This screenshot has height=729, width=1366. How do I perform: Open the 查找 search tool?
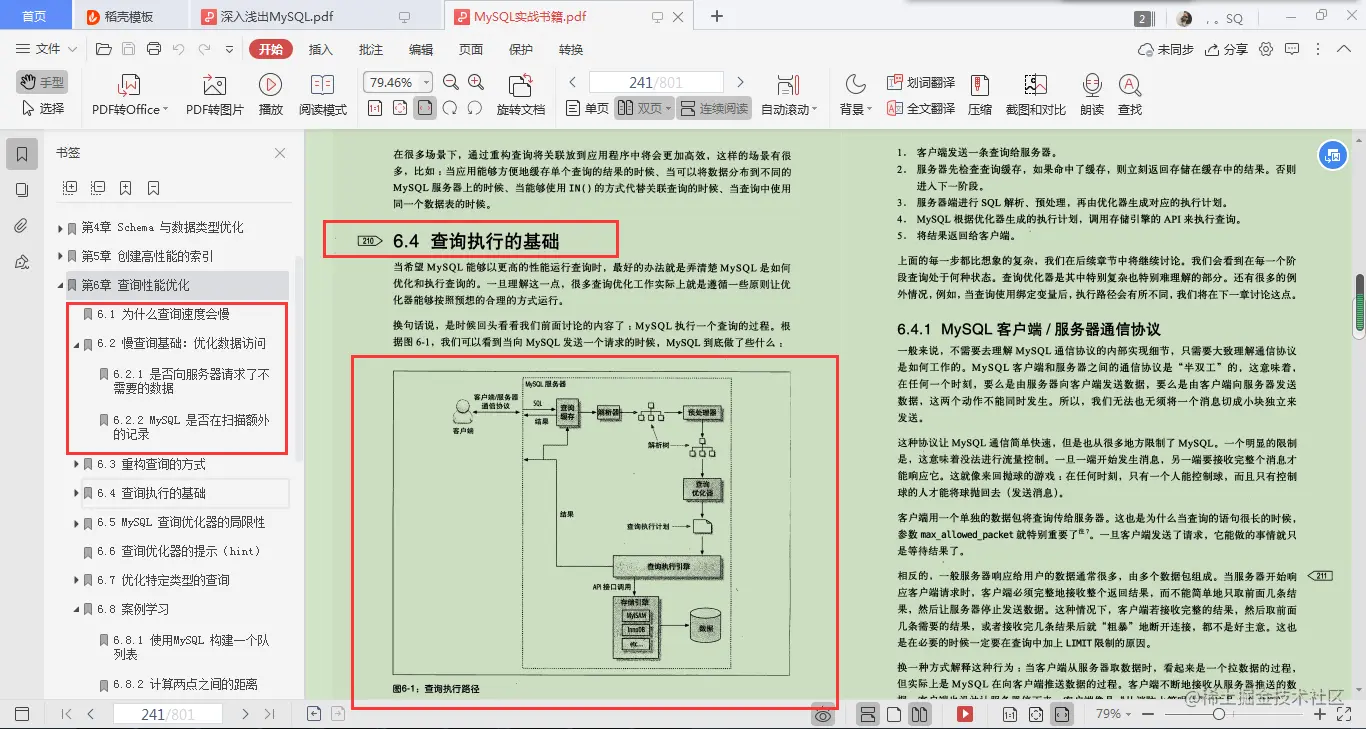(x=1130, y=96)
